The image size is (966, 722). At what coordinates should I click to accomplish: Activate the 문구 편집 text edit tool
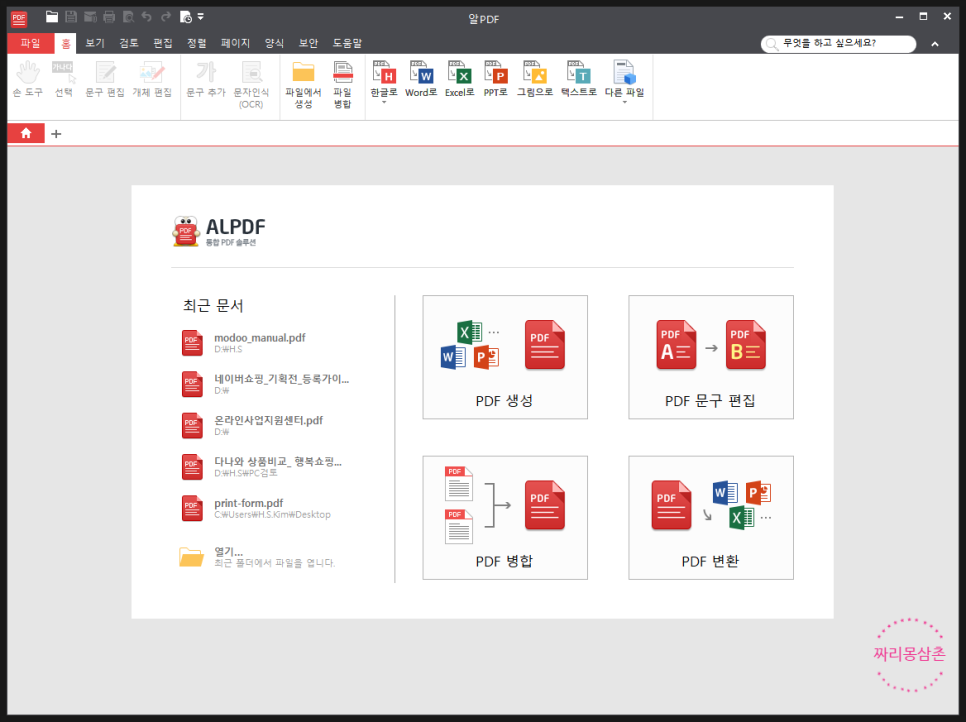point(105,80)
